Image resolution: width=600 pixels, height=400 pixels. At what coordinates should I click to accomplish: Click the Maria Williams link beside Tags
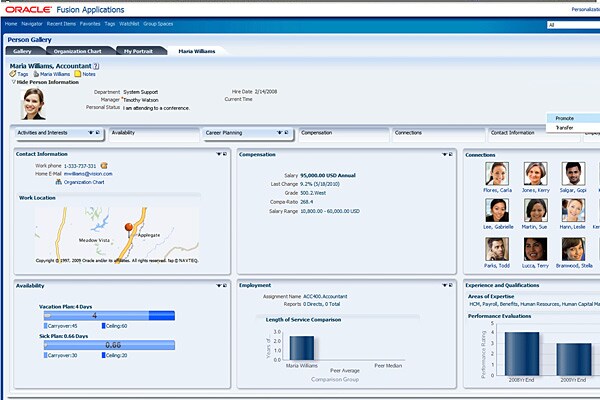(x=55, y=74)
